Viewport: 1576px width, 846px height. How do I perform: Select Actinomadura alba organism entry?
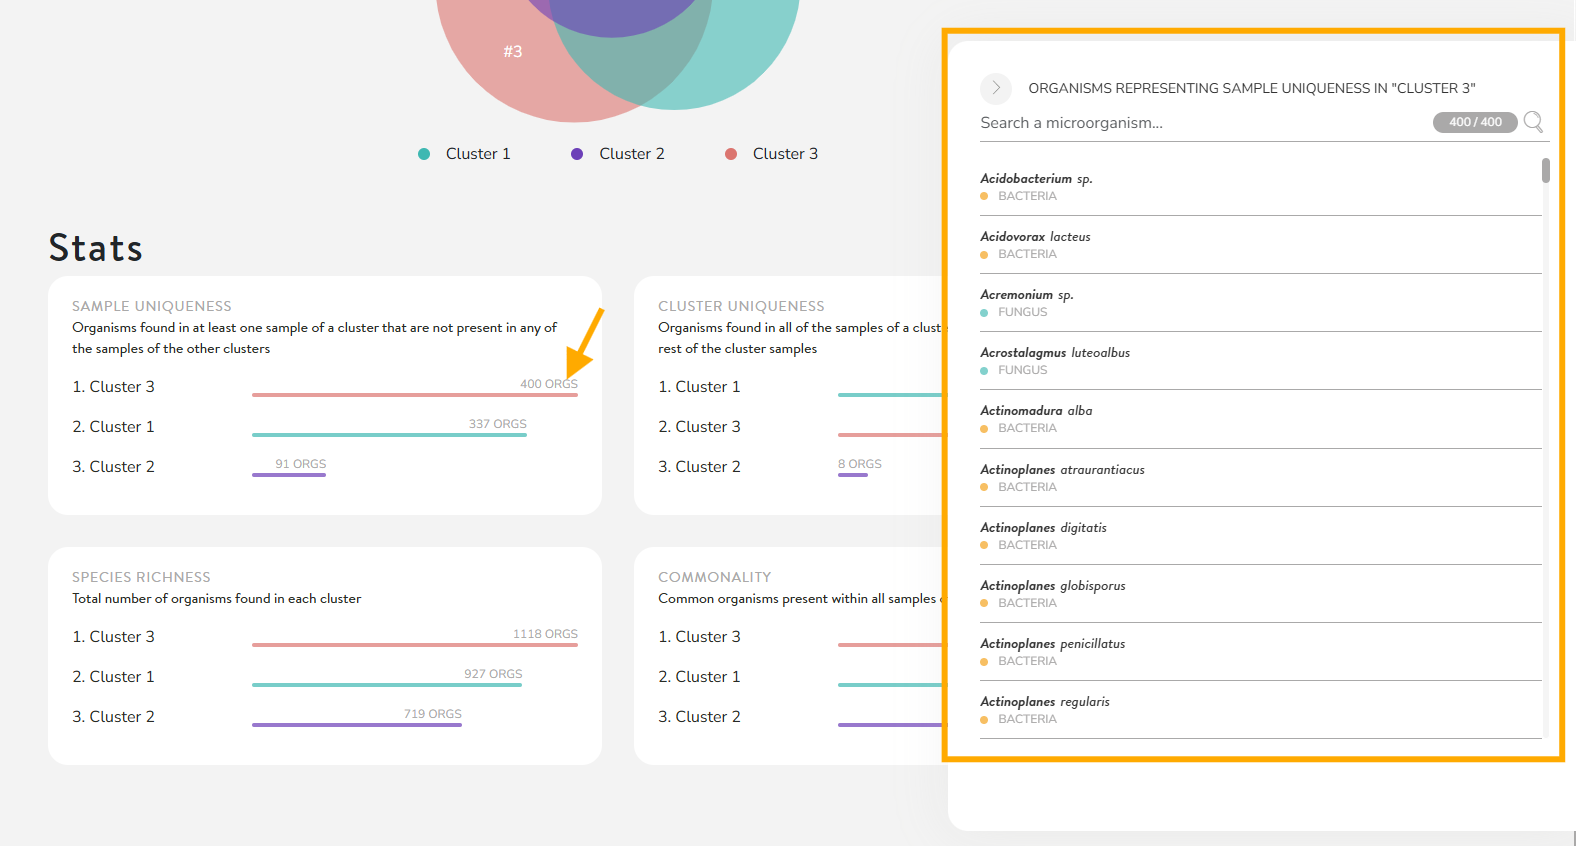coord(1036,411)
